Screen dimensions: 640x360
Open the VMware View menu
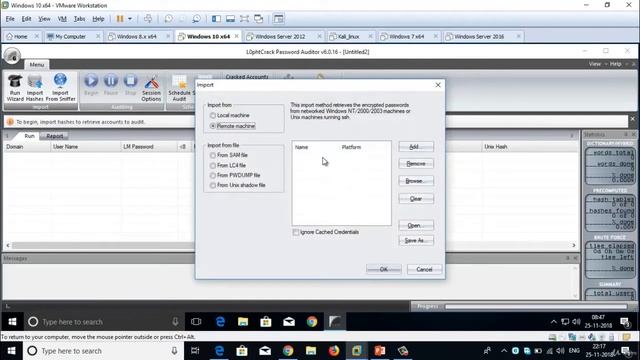(x=44, y=19)
